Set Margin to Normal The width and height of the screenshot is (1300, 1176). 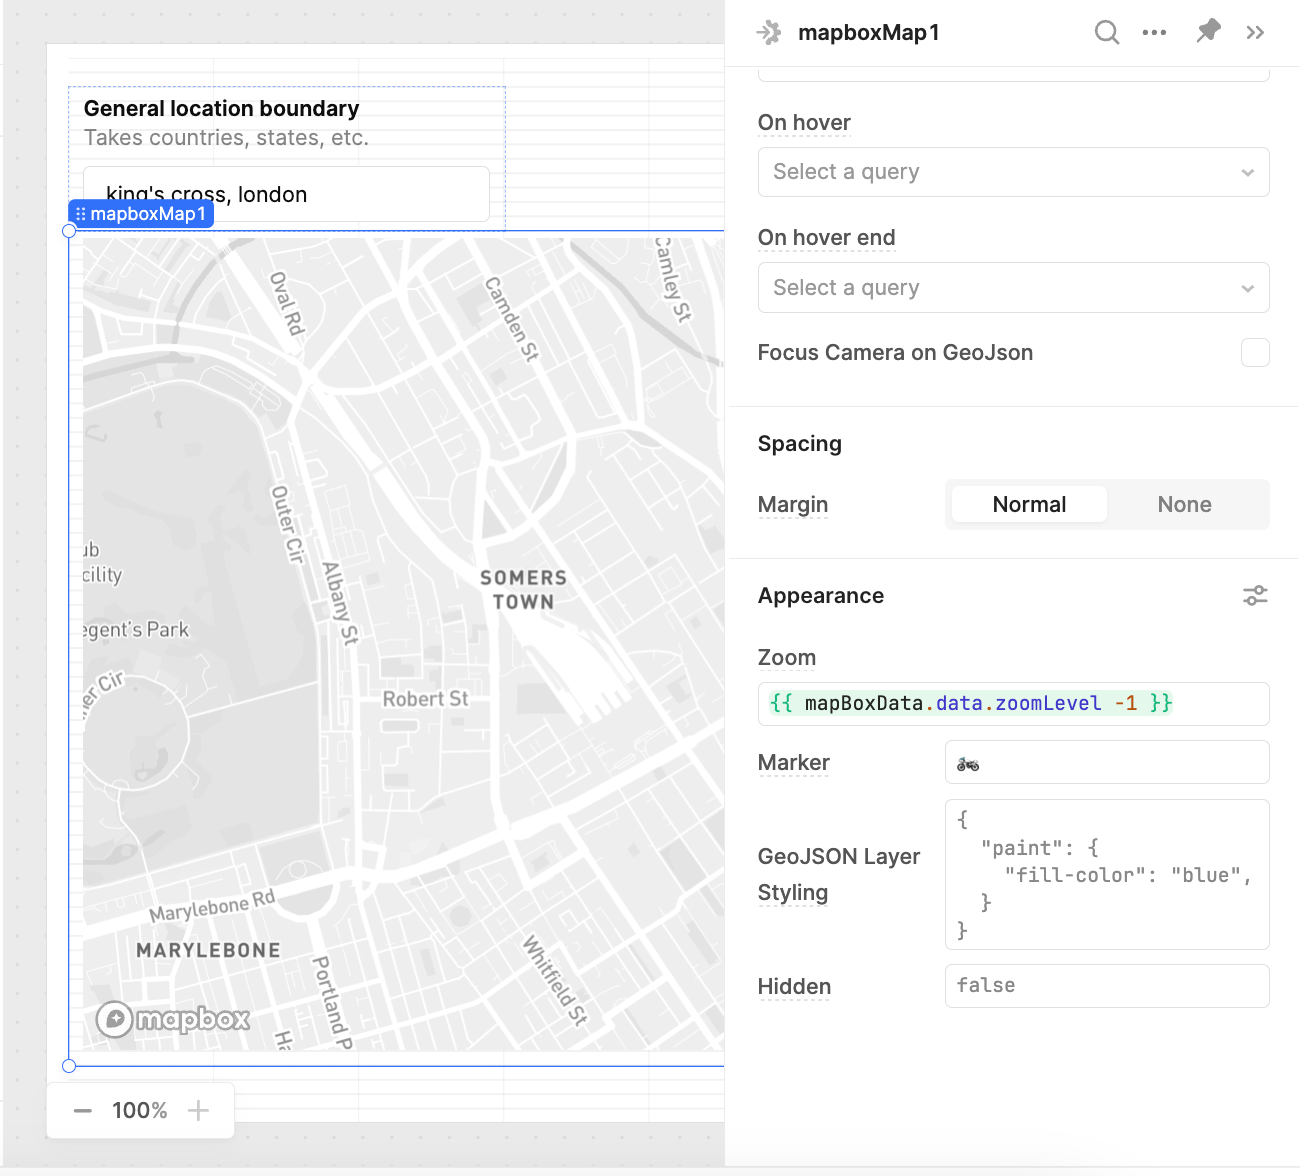1029,504
